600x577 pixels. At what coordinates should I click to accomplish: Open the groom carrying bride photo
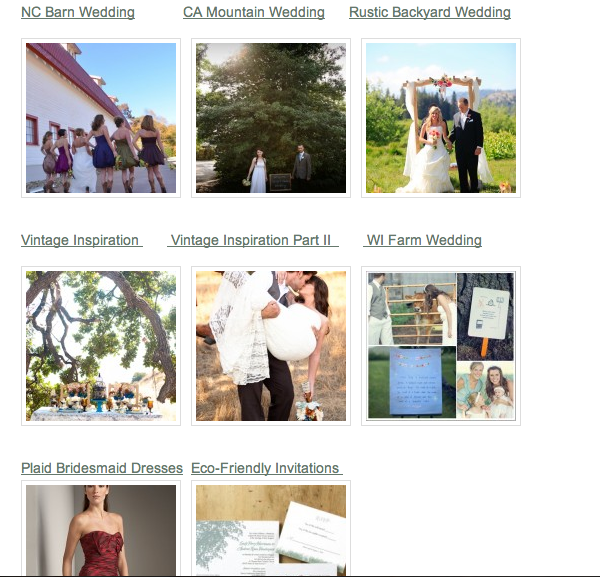click(271, 346)
